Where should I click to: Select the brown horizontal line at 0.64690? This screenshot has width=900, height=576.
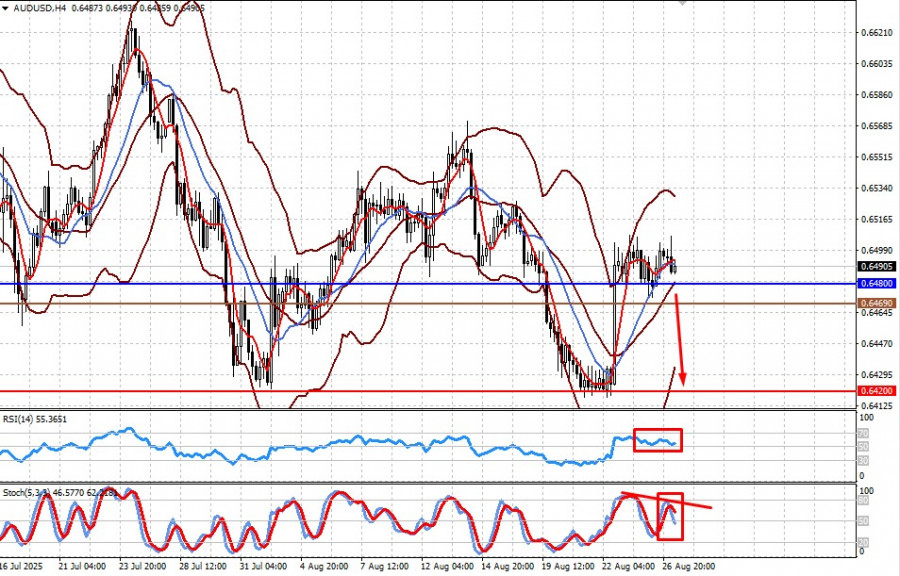(x=428, y=303)
